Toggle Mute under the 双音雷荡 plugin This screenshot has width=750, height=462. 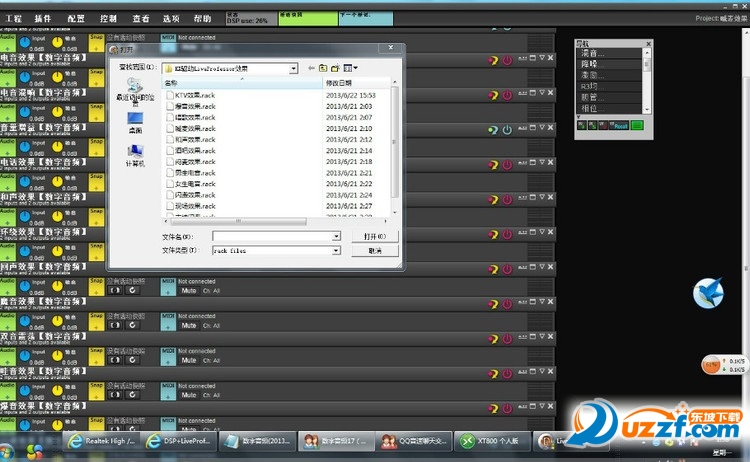(x=189, y=360)
